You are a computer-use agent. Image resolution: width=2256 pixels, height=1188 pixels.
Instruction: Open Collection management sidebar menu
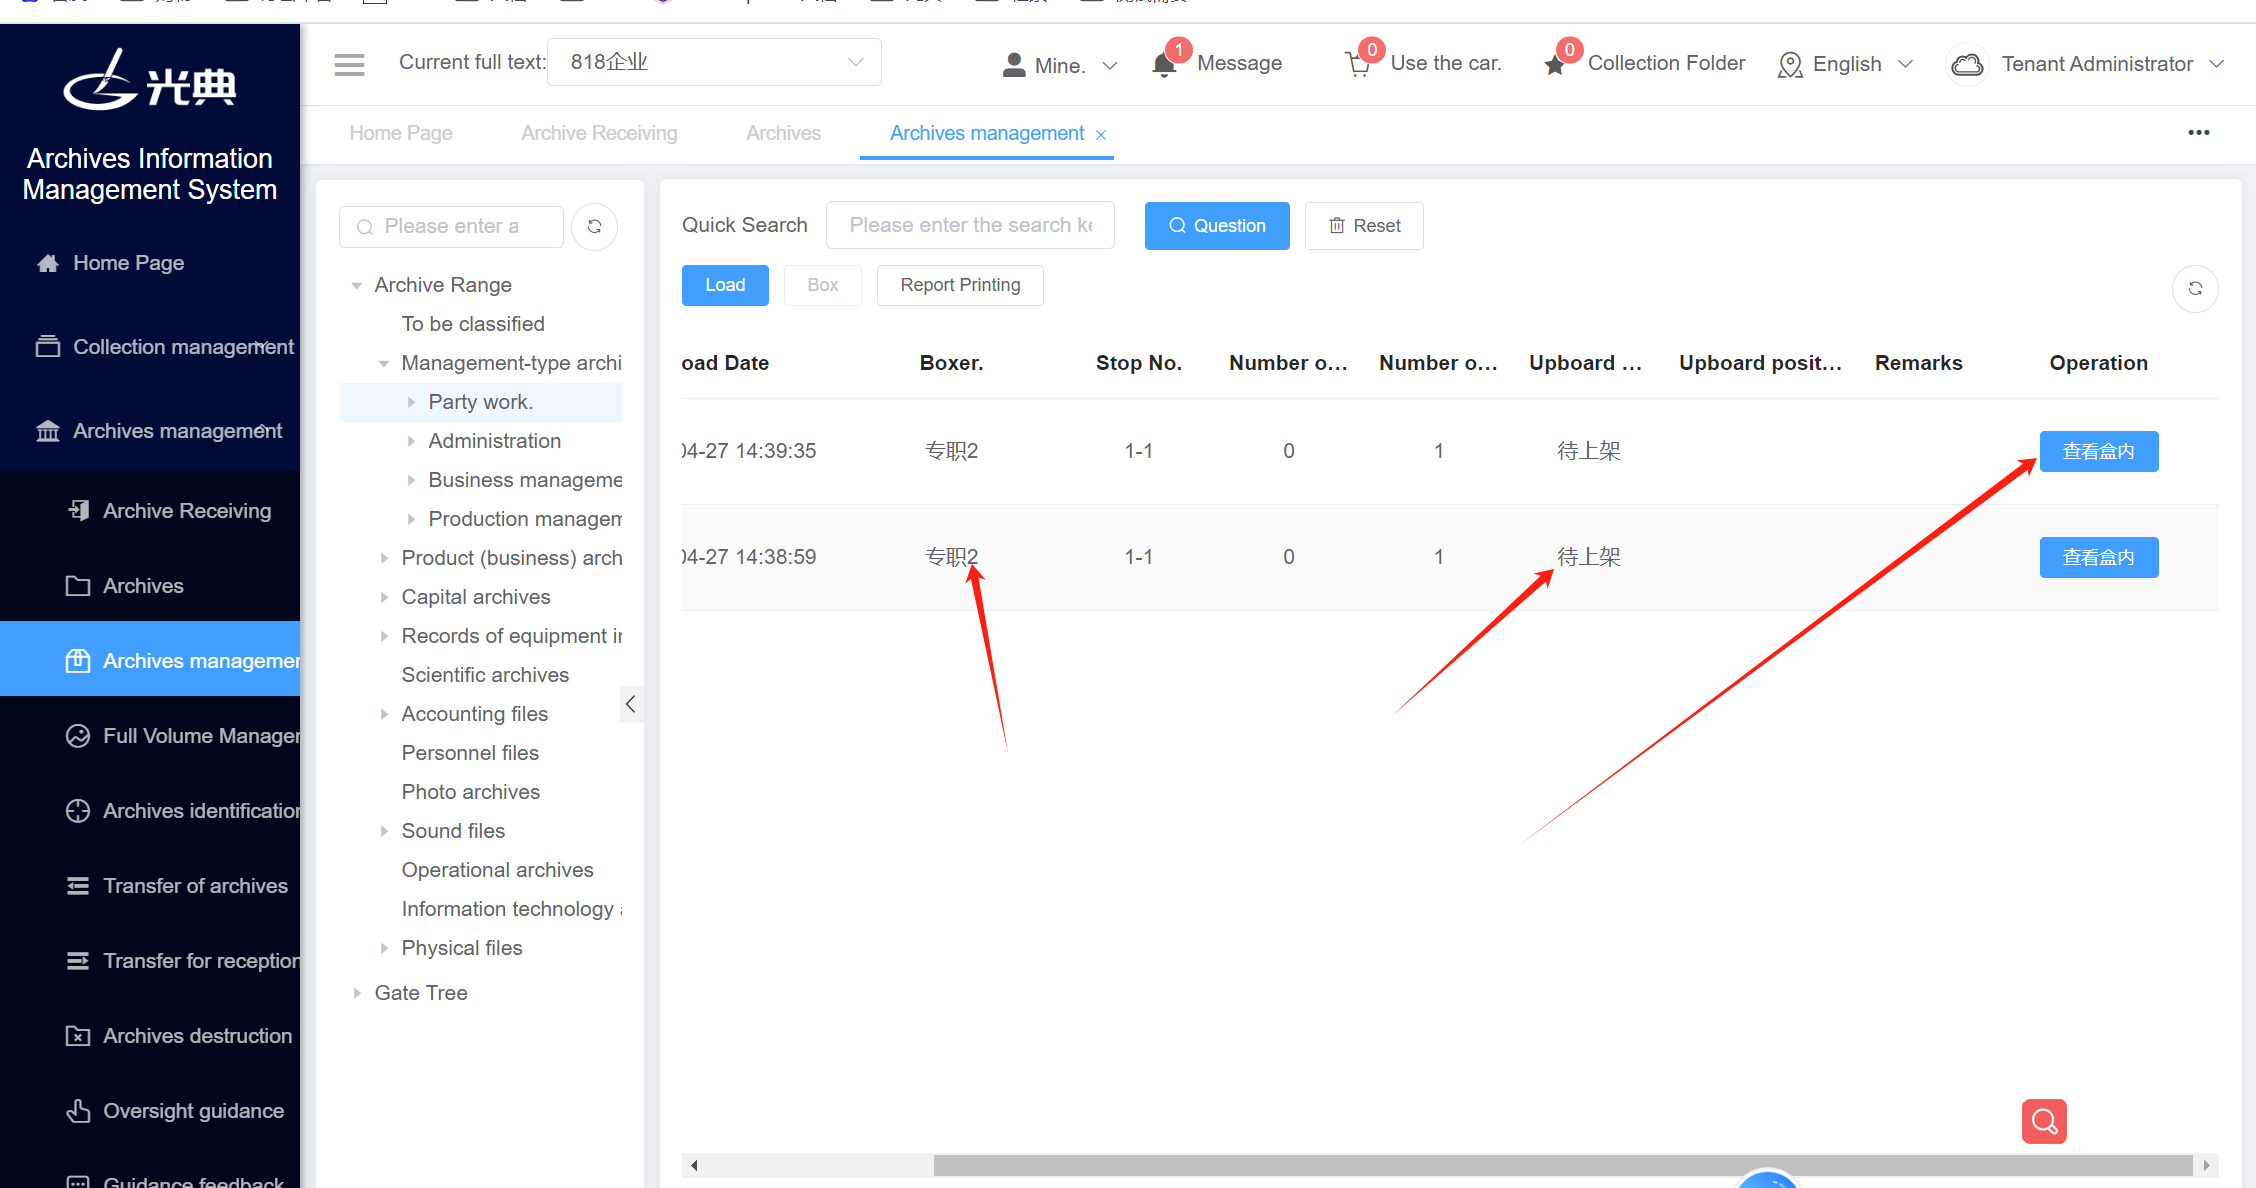[150, 347]
